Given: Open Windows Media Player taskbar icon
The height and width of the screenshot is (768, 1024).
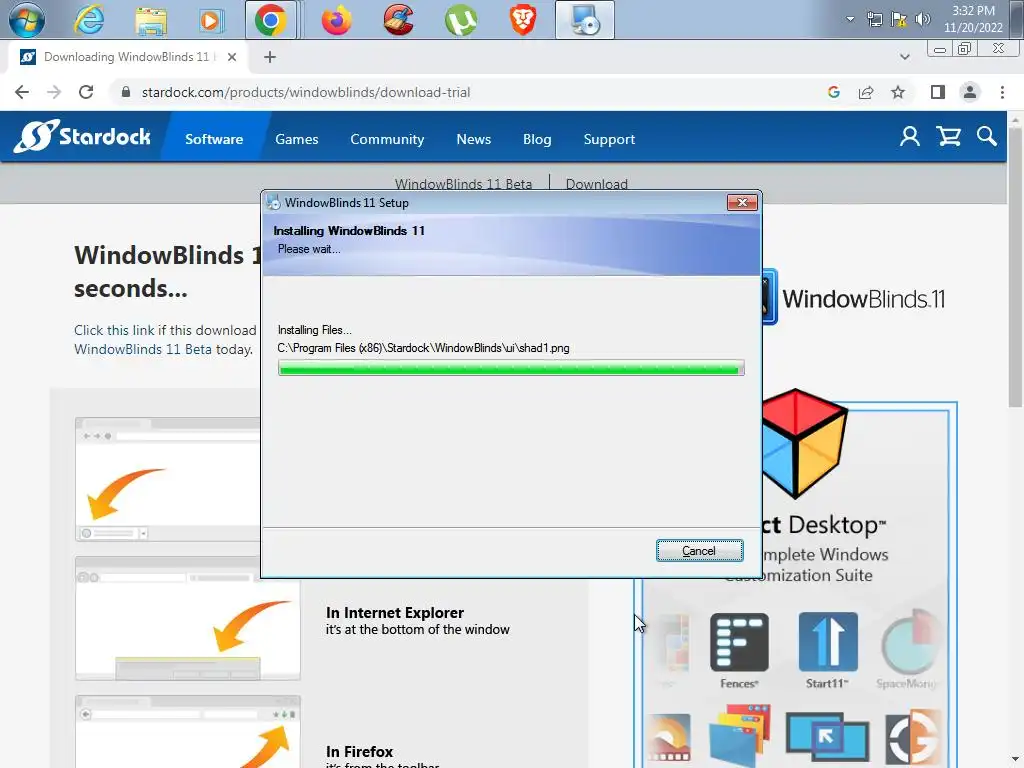Looking at the screenshot, I should (x=210, y=20).
